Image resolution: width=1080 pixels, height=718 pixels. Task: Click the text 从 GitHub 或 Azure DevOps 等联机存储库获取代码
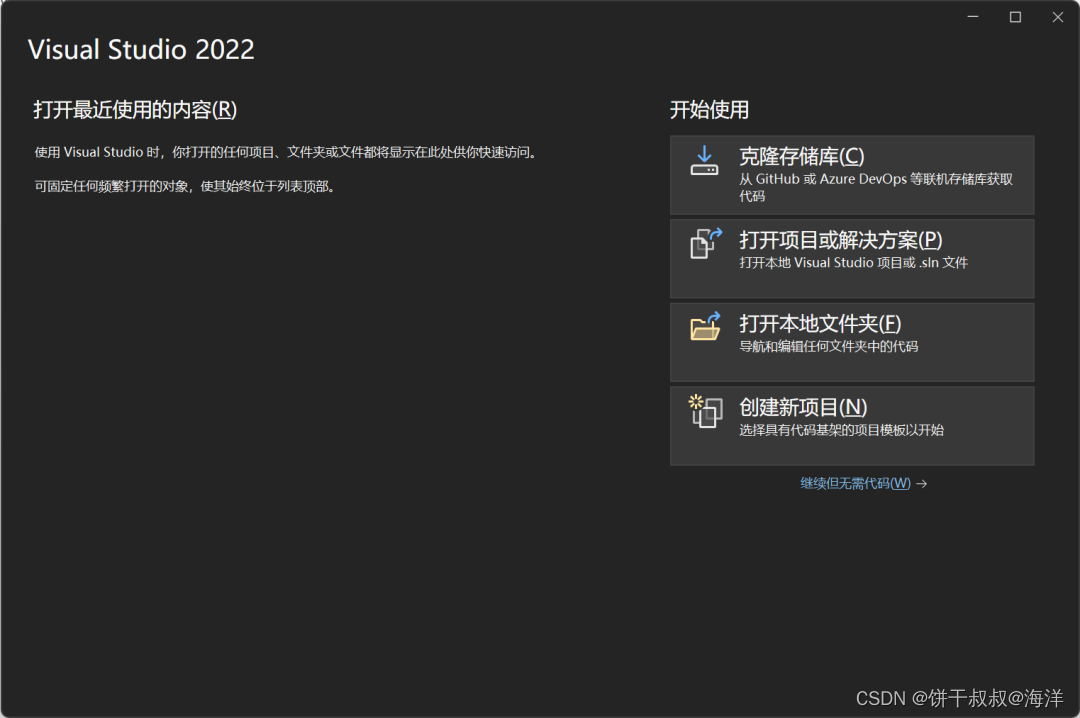click(x=876, y=187)
